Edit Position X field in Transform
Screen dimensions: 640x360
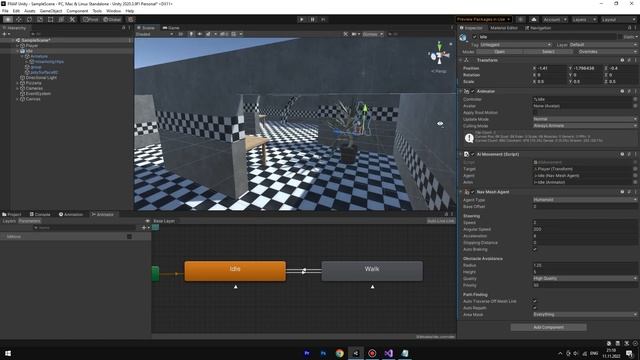tap(551, 68)
